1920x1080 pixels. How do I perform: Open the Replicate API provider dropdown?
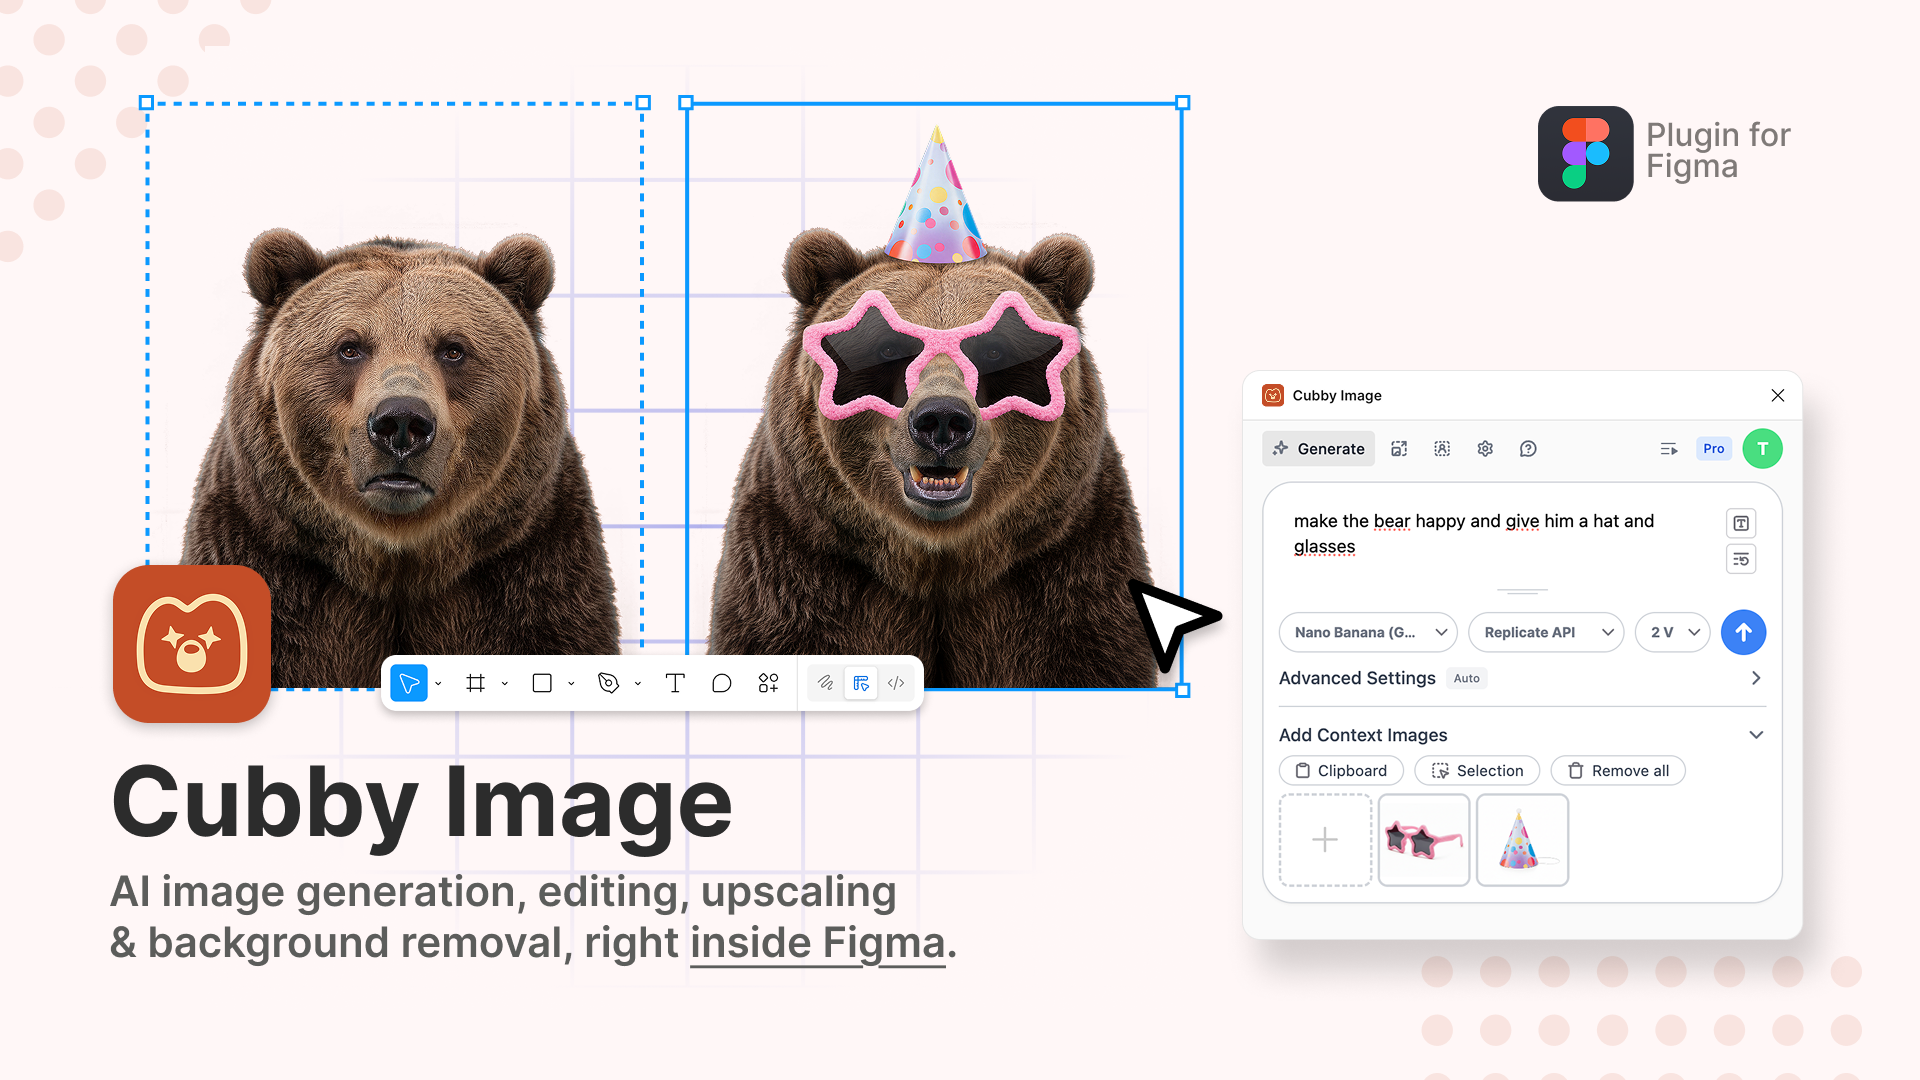(x=1546, y=632)
